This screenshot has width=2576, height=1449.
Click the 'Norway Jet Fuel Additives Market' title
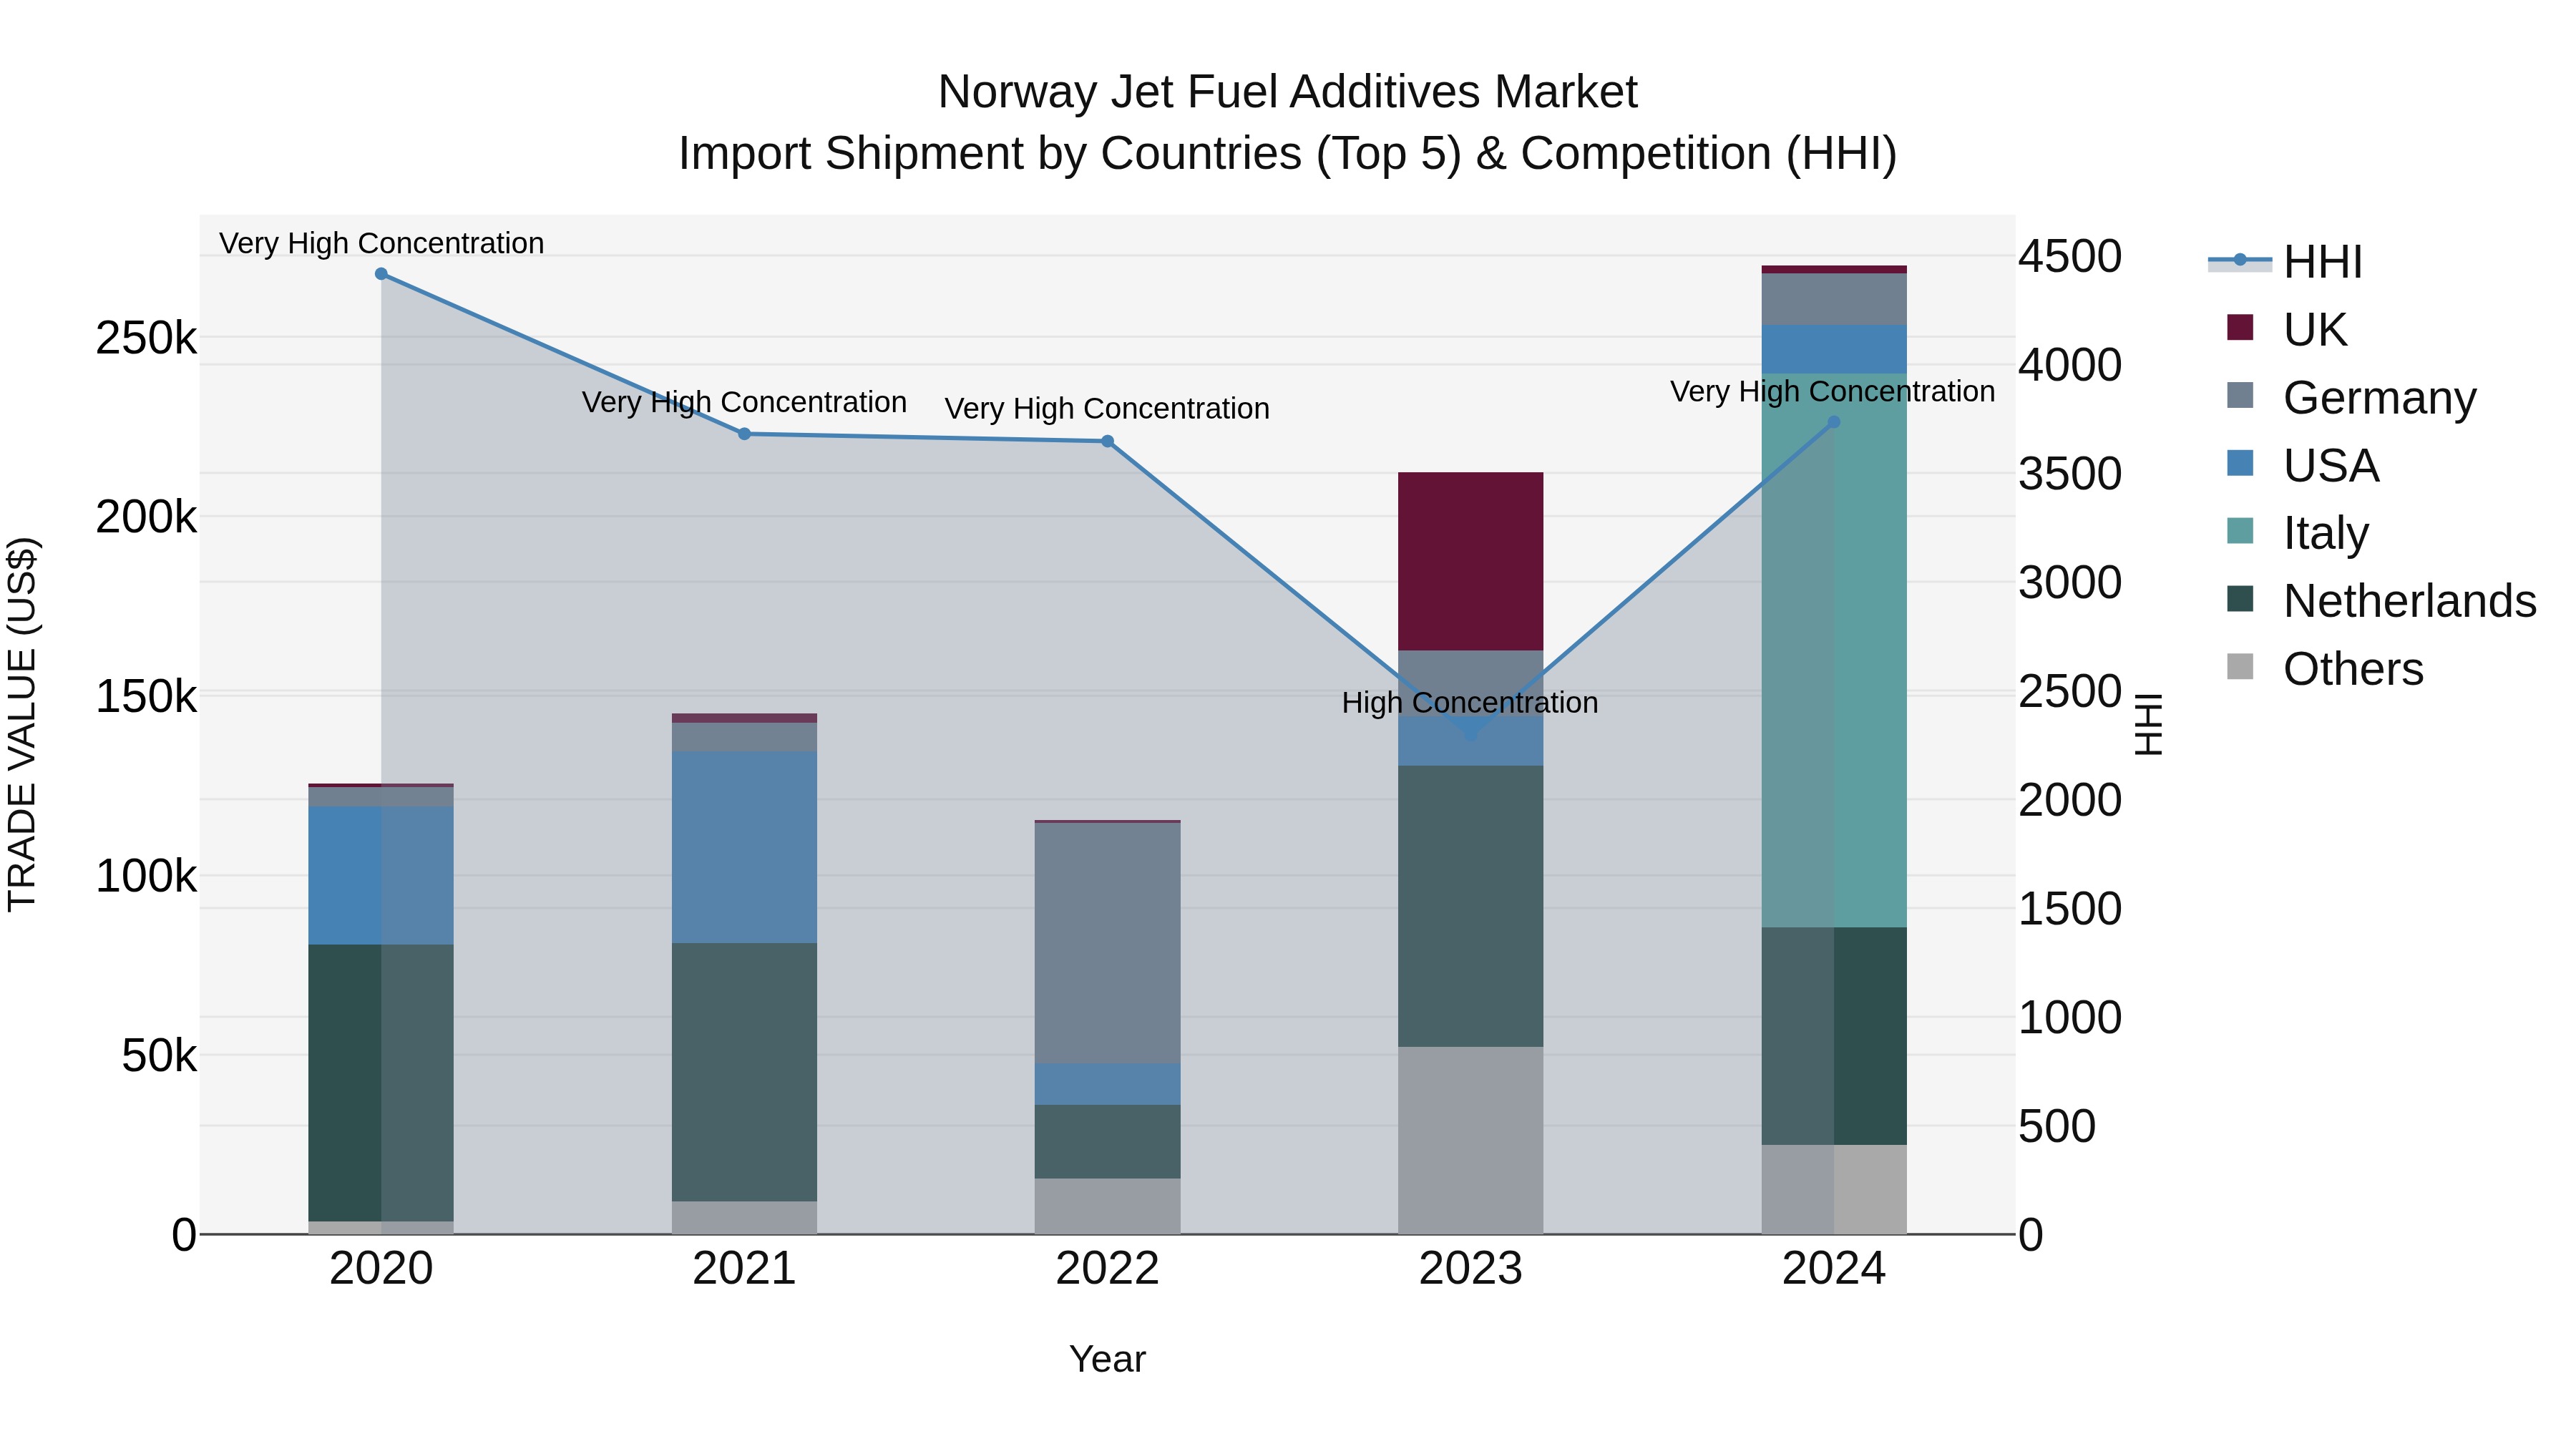pyautogui.click(x=1287, y=92)
